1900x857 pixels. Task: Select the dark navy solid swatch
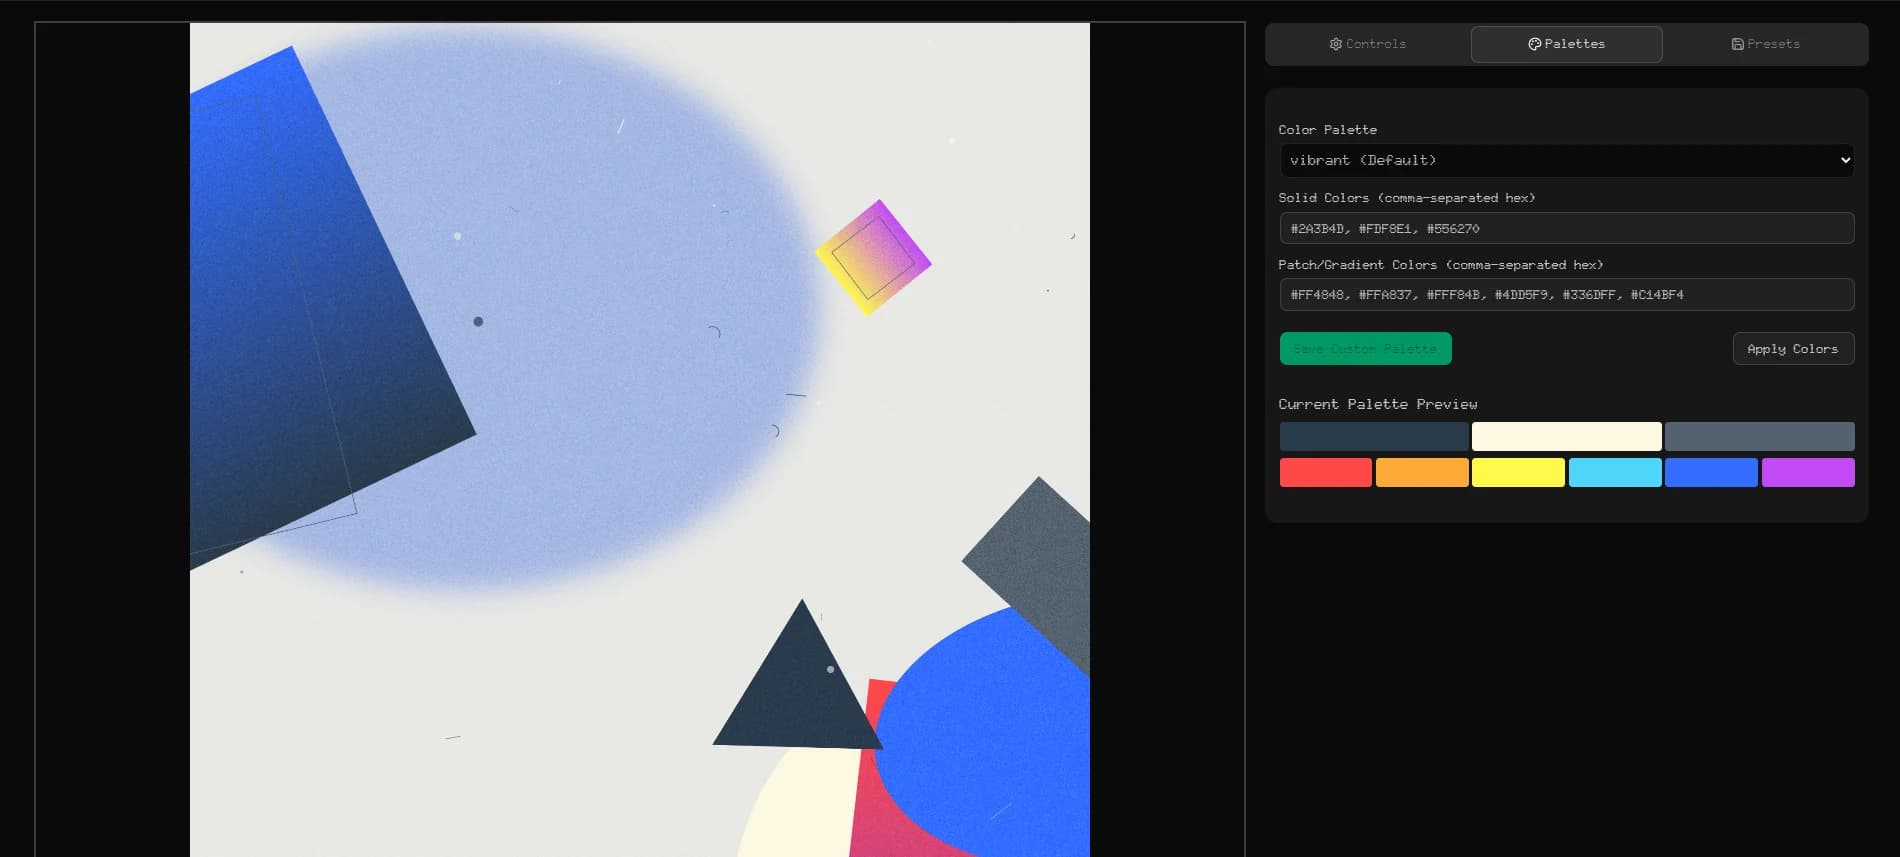tap(1373, 436)
